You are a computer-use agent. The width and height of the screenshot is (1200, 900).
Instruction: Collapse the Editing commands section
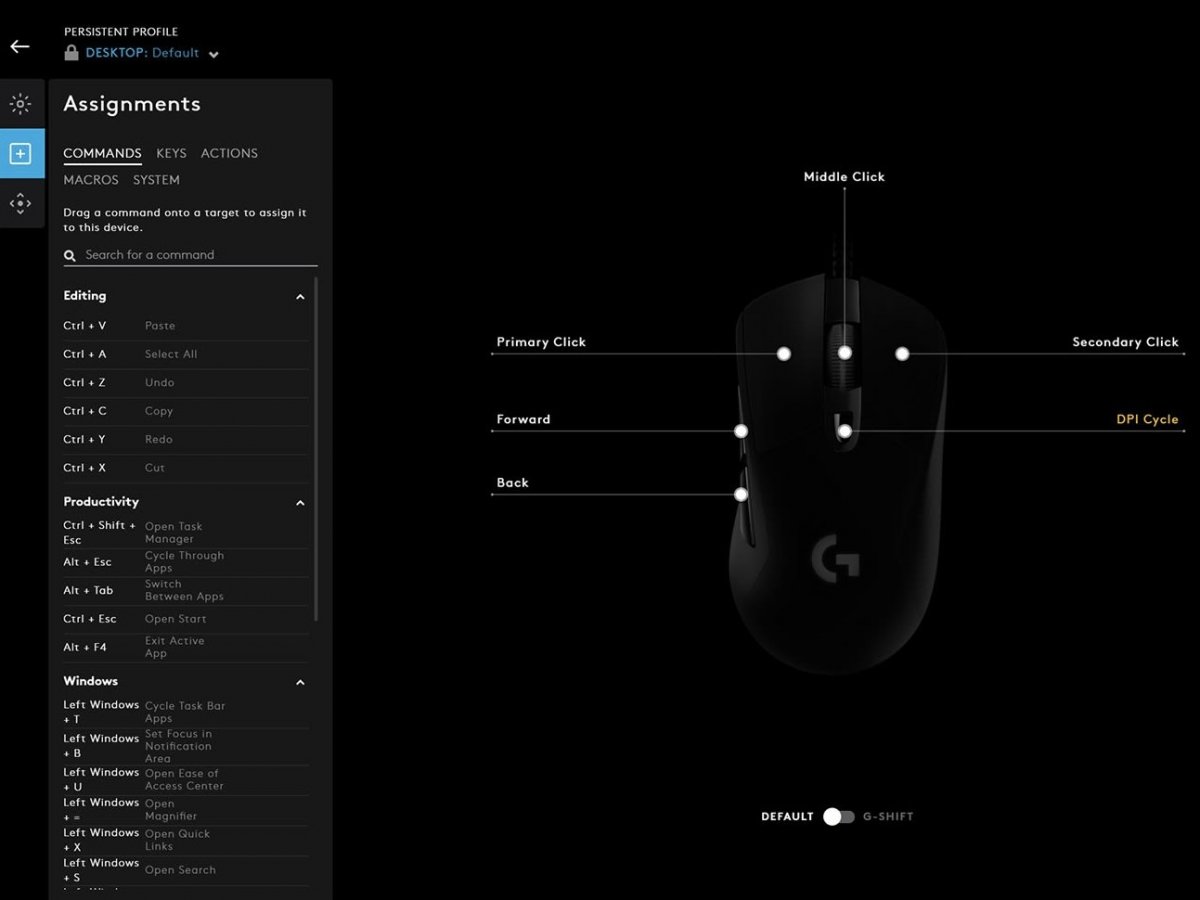[300, 297]
